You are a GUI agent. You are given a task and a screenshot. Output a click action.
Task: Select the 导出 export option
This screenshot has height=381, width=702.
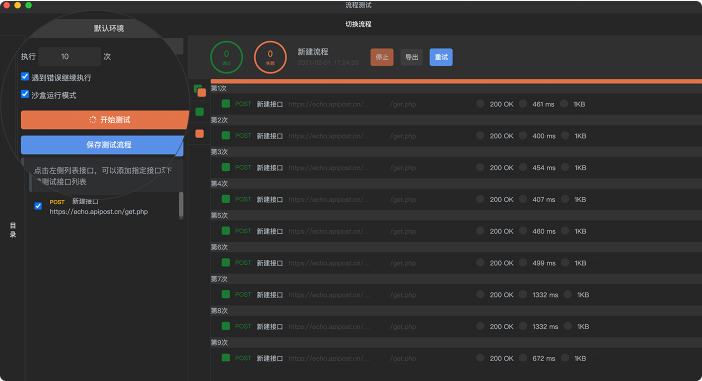coord(411,57)
